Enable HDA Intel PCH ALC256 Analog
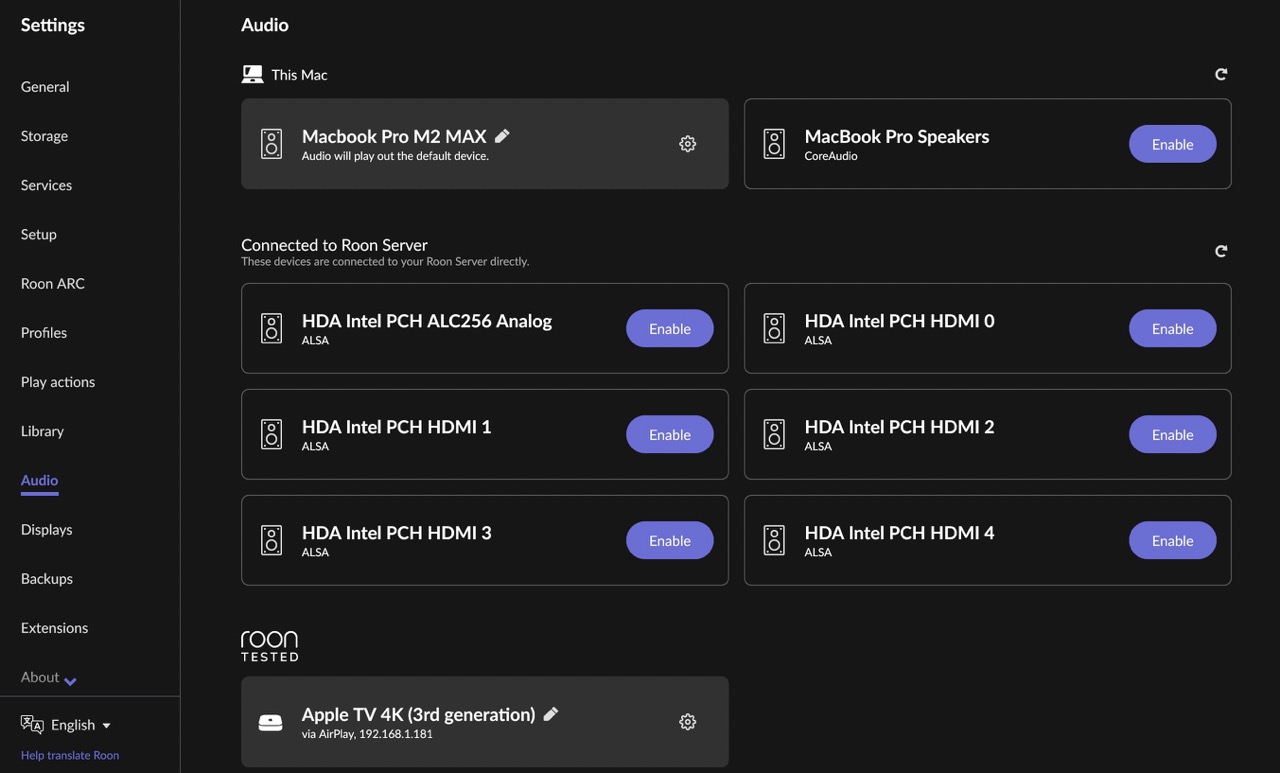Image resolution: width=1280 pixels, height=773 pixels. (x=670, y=328)
